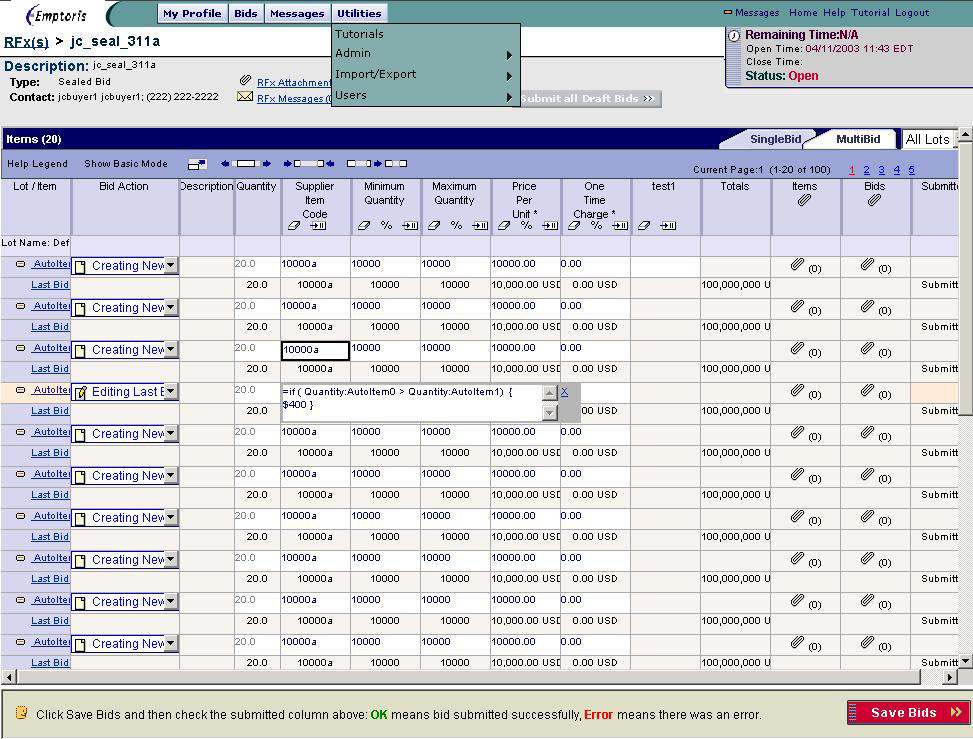The height and width of the screenshot is (739, 973).
Task: Click the eraser icon under Supplier Item Code
Action: 294,226
